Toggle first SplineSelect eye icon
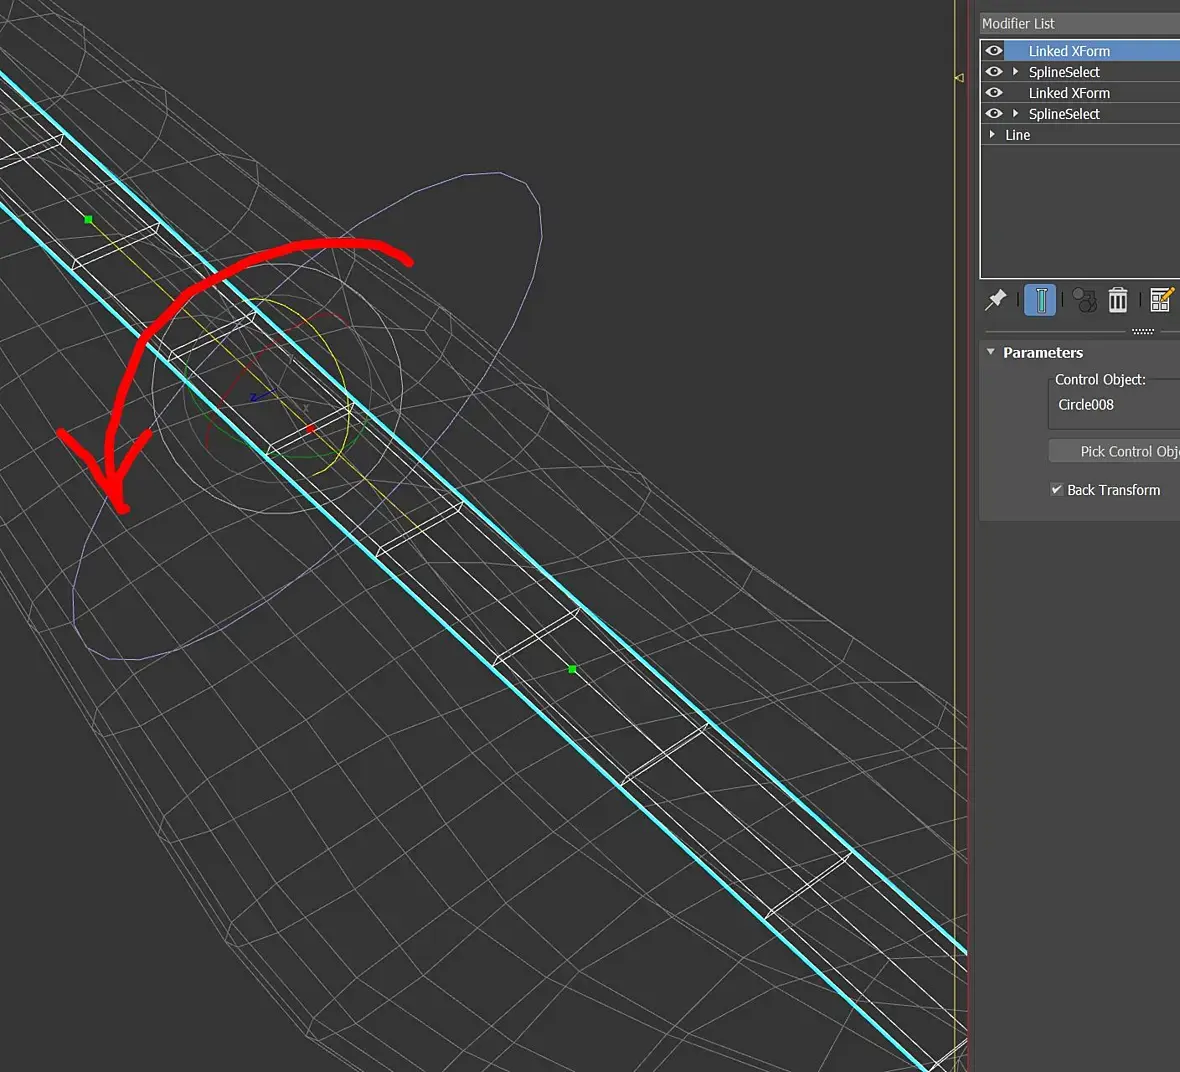Screen dimensions: 1180x1072 (x=993, y=72)
